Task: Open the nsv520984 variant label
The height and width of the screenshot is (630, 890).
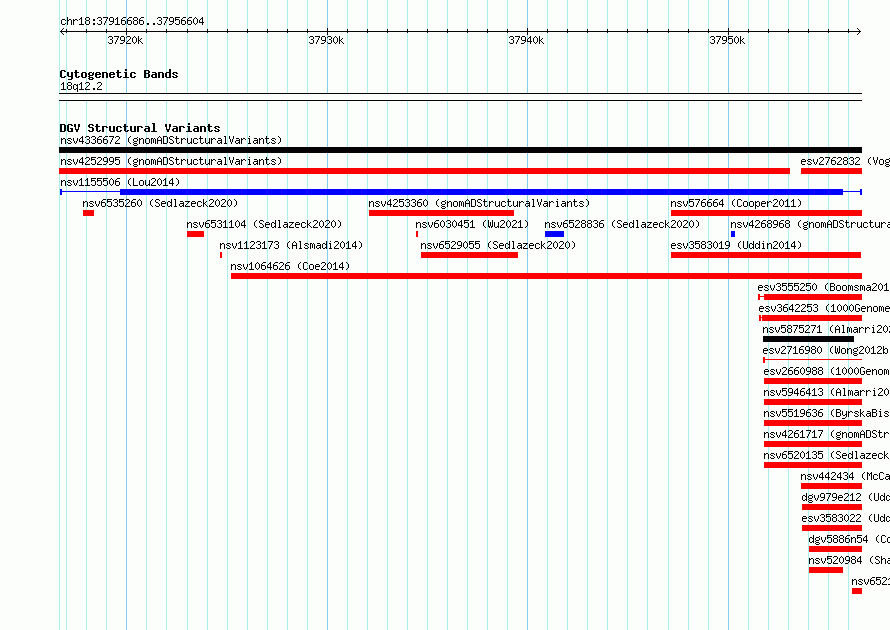Action: pos(849,560)
